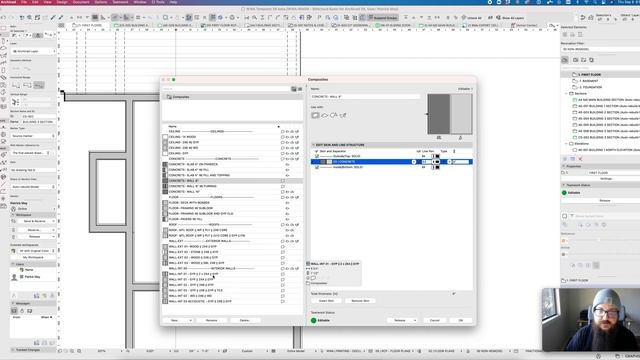The width and height of the screenshot is (640, 360).
Task: Click Cancel in Composites dialog
Action: 435,320
